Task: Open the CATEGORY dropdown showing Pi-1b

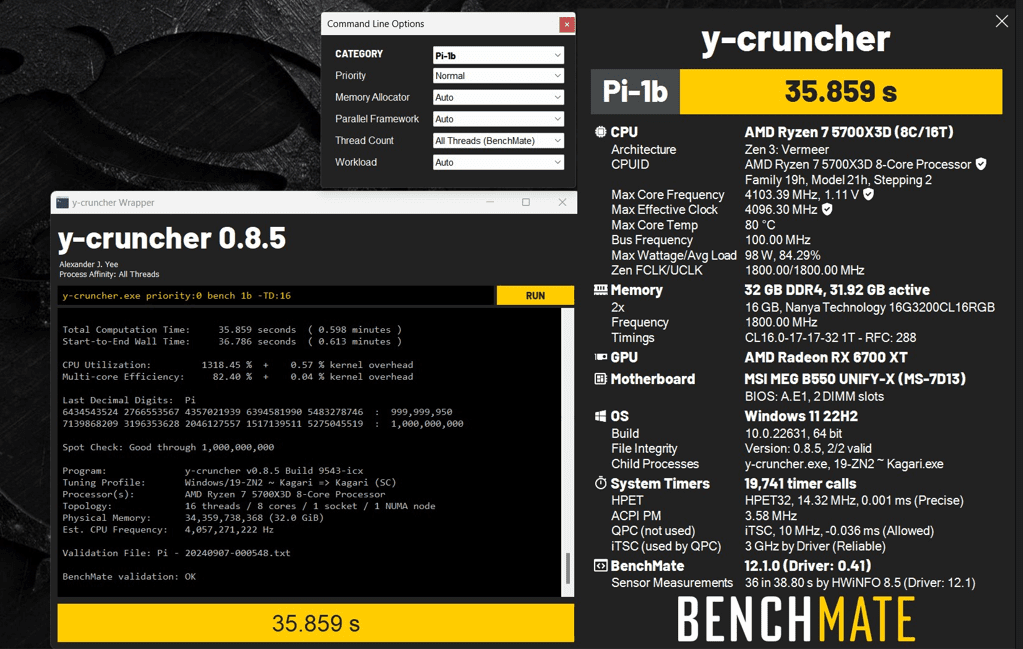Action: pos(498,55)
